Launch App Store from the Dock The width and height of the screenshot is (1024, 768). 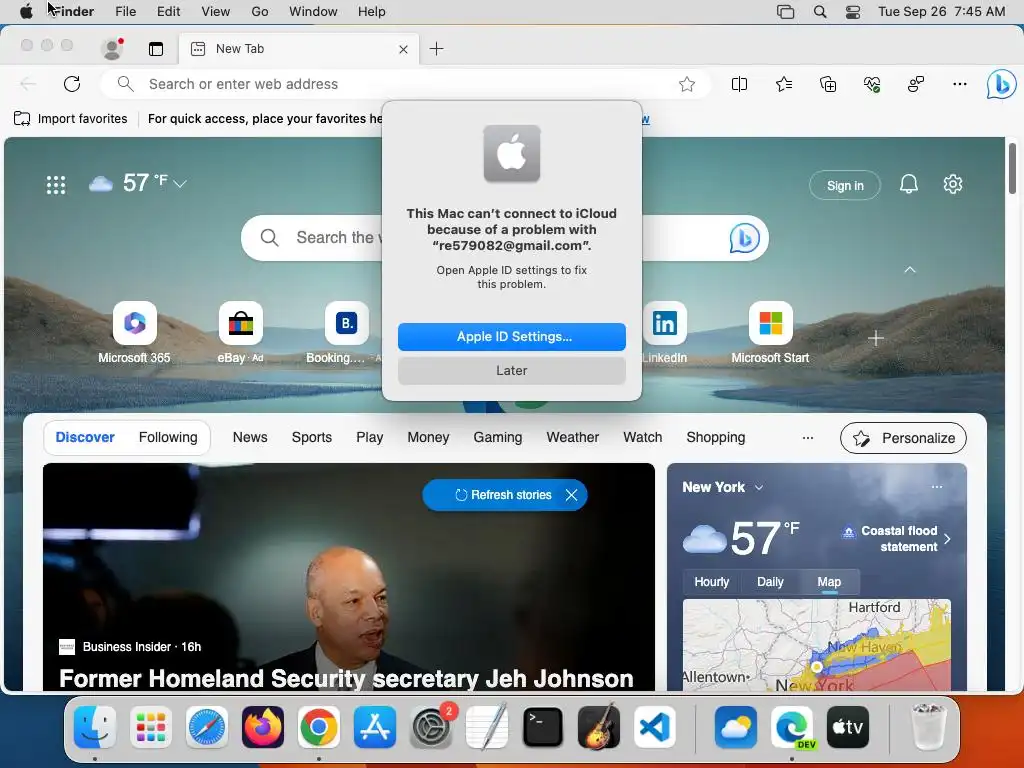[x=375, y=727]
